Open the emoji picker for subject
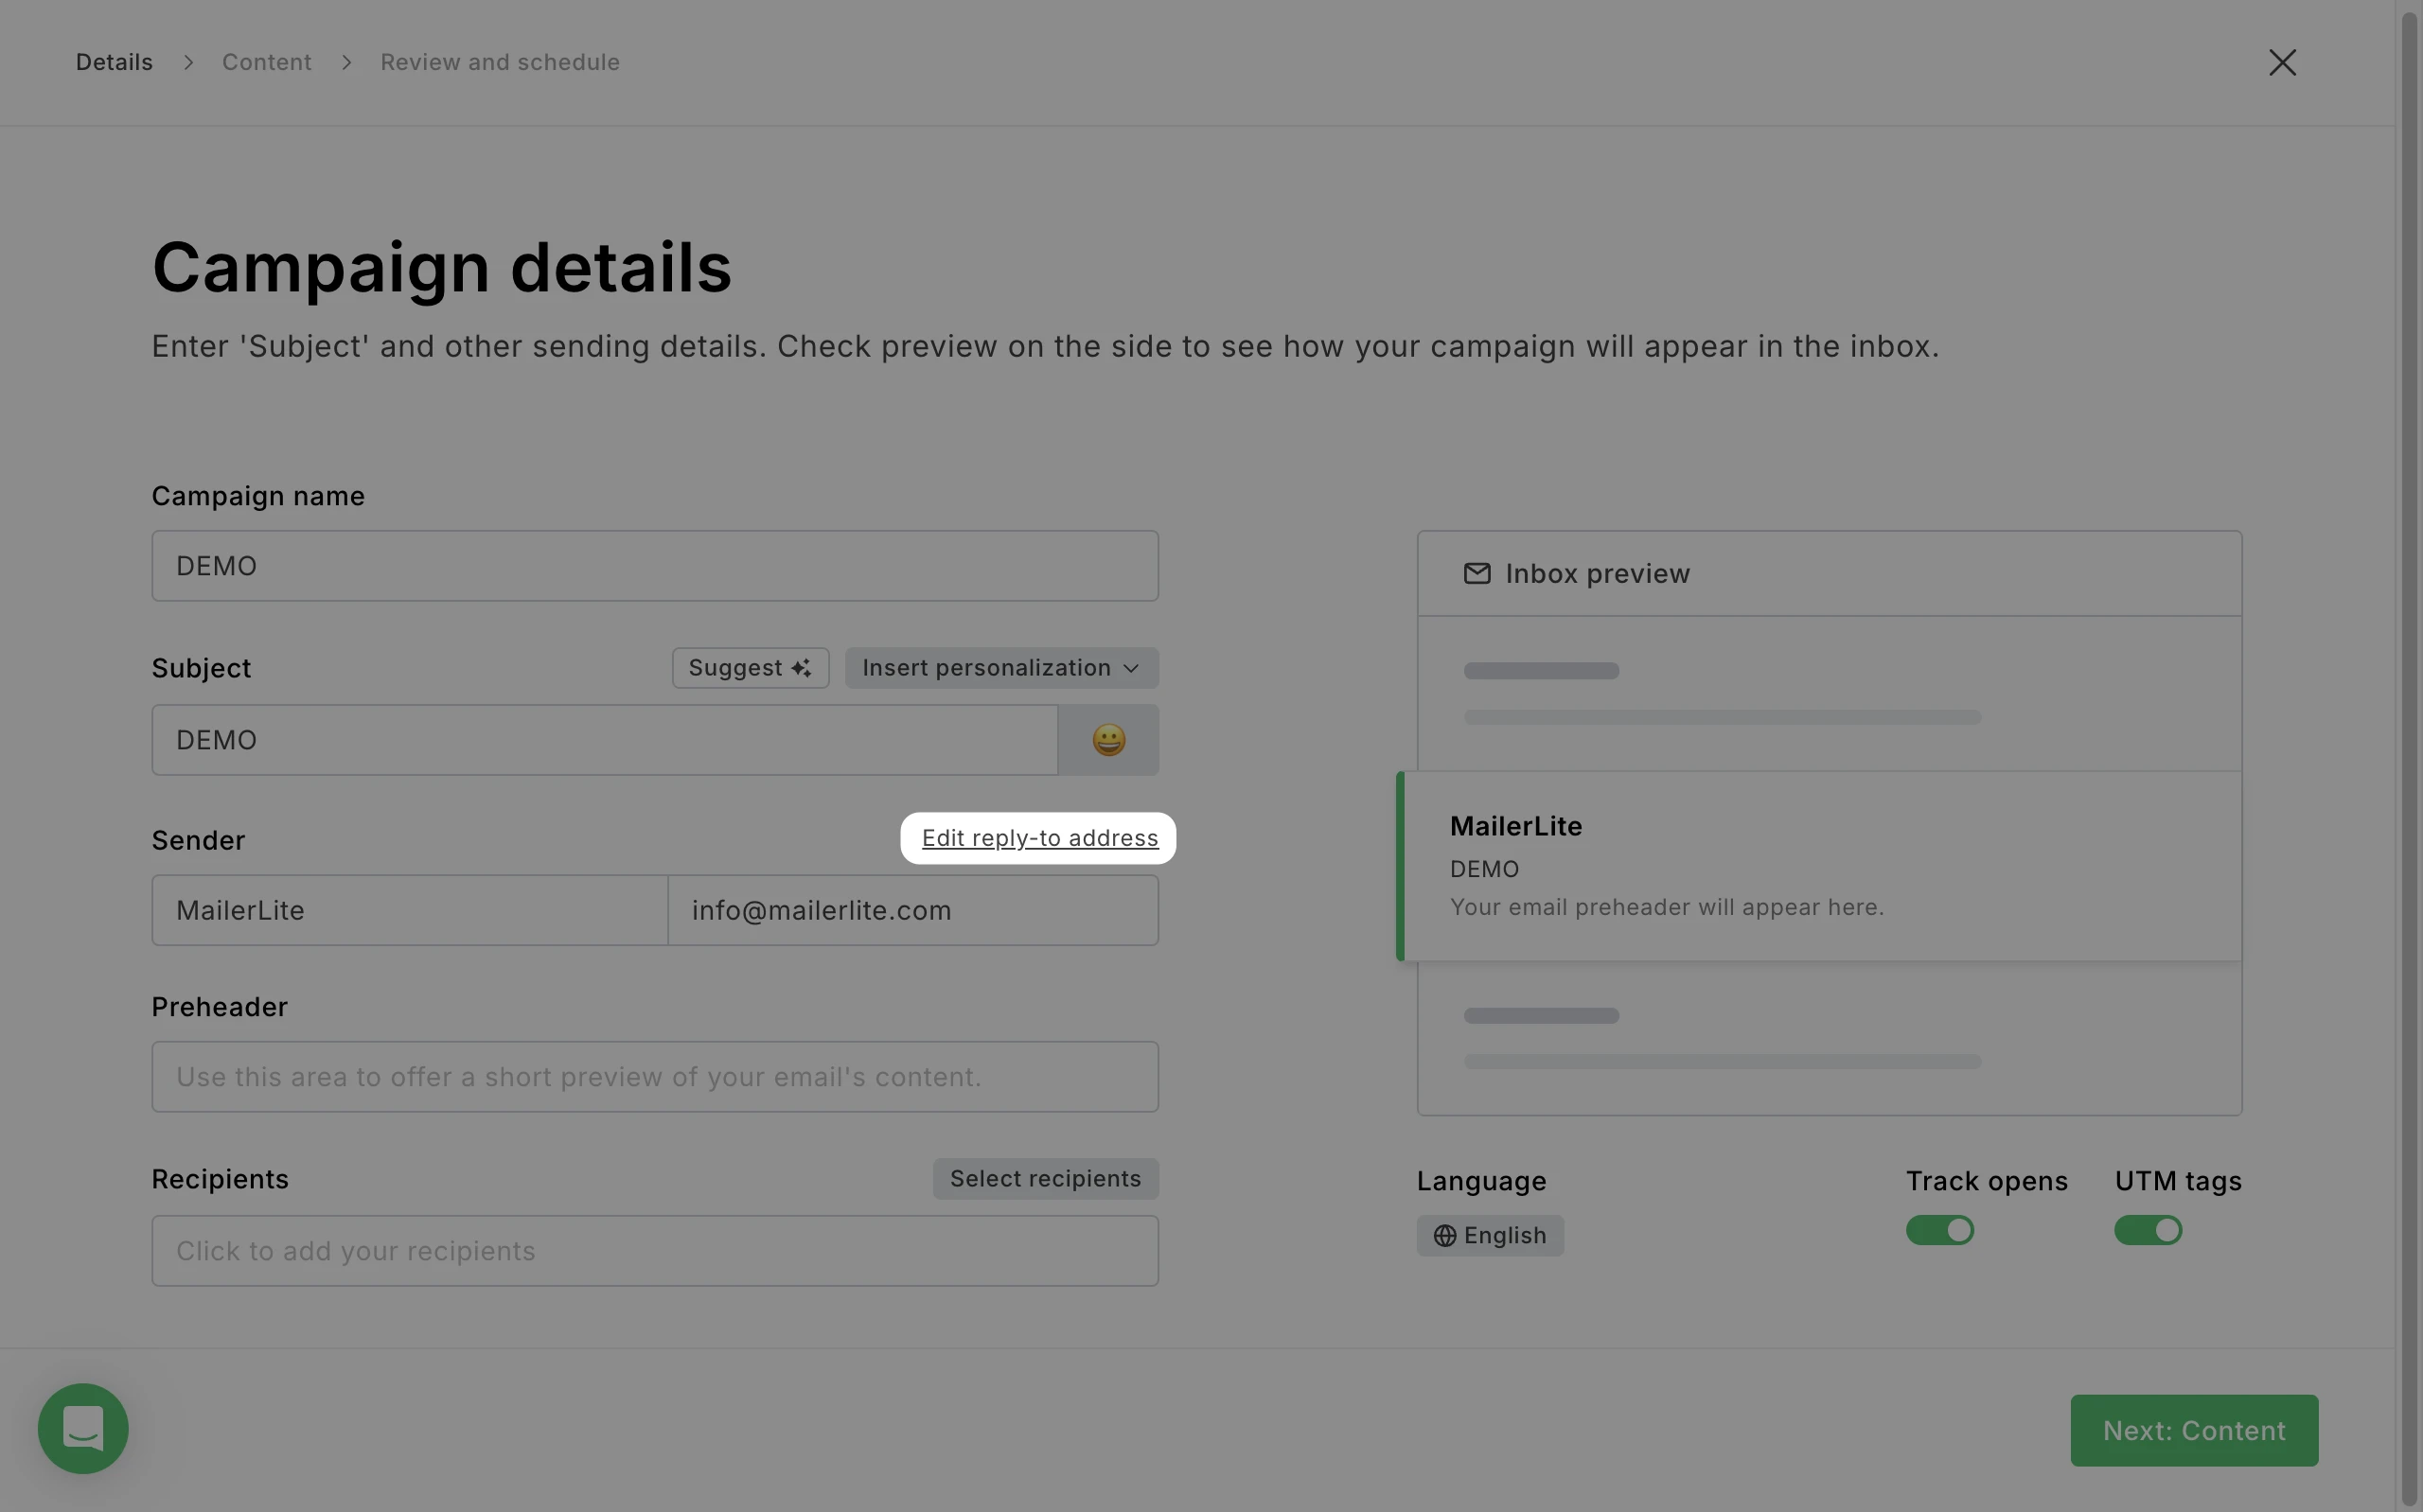This screenshot has height=1512, width=2423. coord(1108,740)
